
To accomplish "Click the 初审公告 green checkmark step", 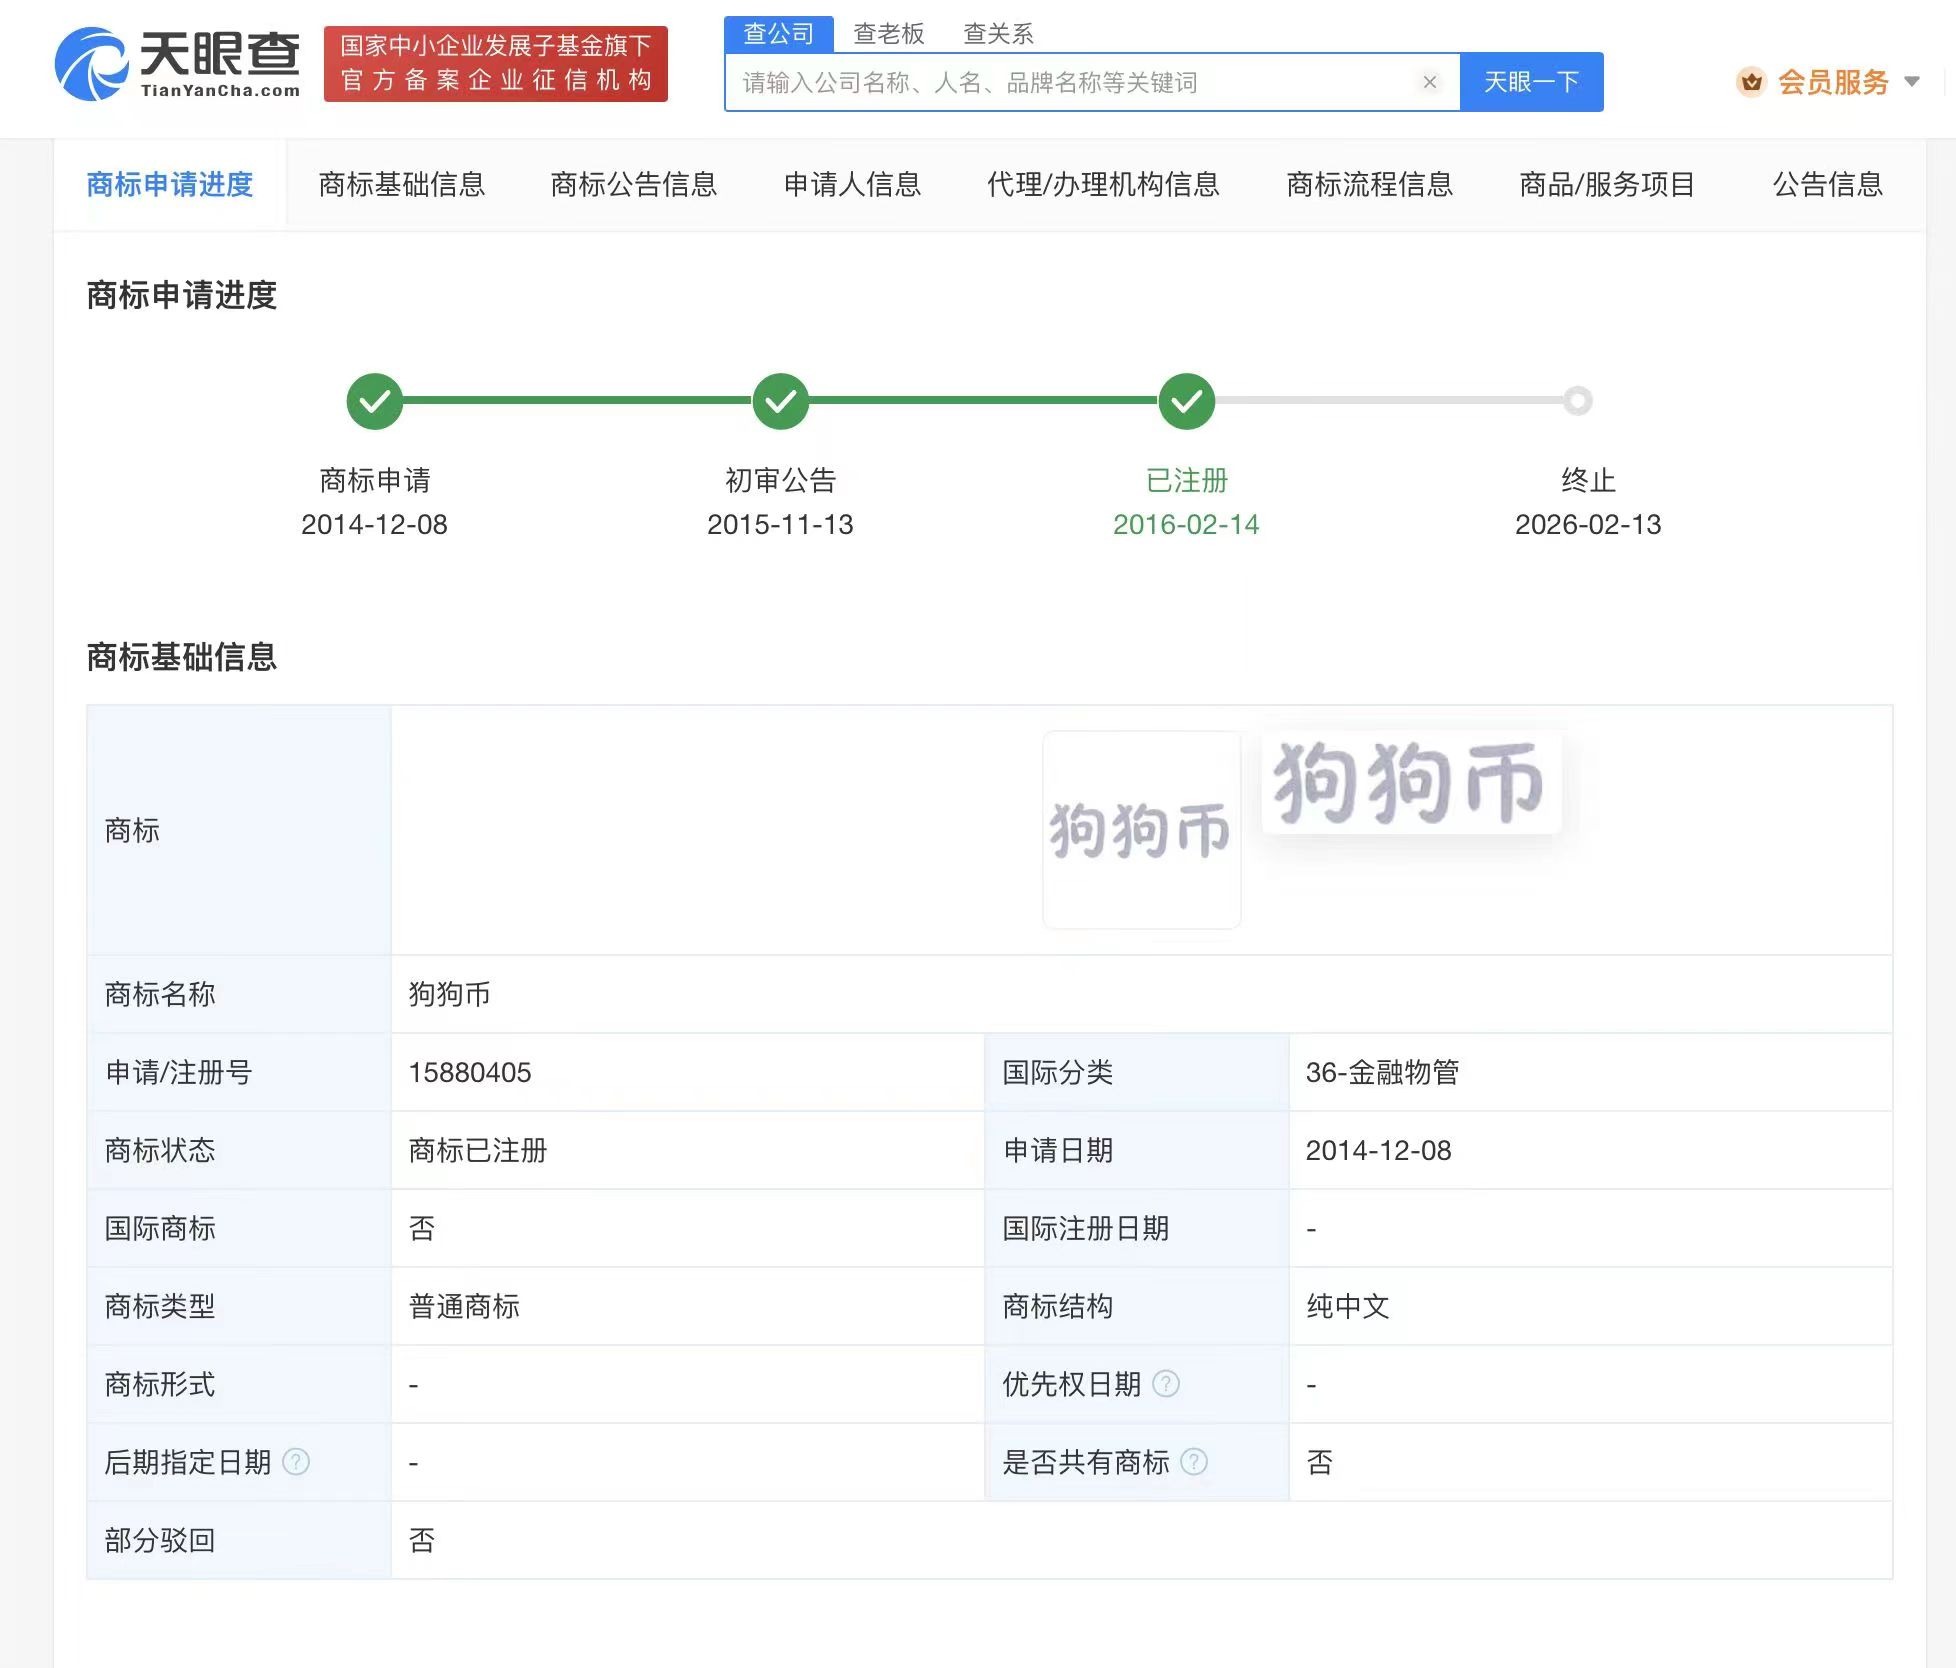I will pyautogui.click(x=780, y=401).
